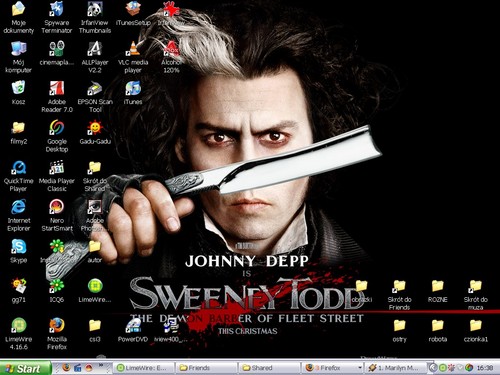Screen dimensions: 500x375
Task: Open Gadu-Gadu messenger icon
Action: (x=95, y=132)
